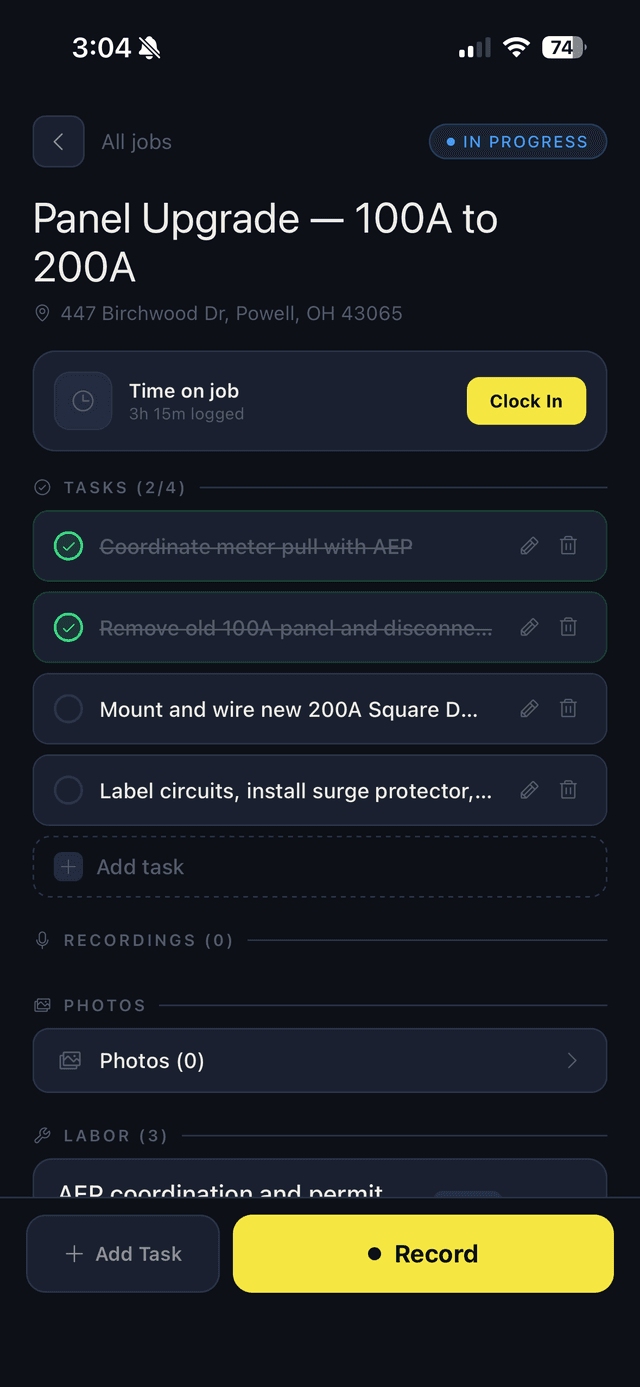640x1387 pixels.
Task: Tap the Add Task button at bottom
Action: (x=122, y=1253)
